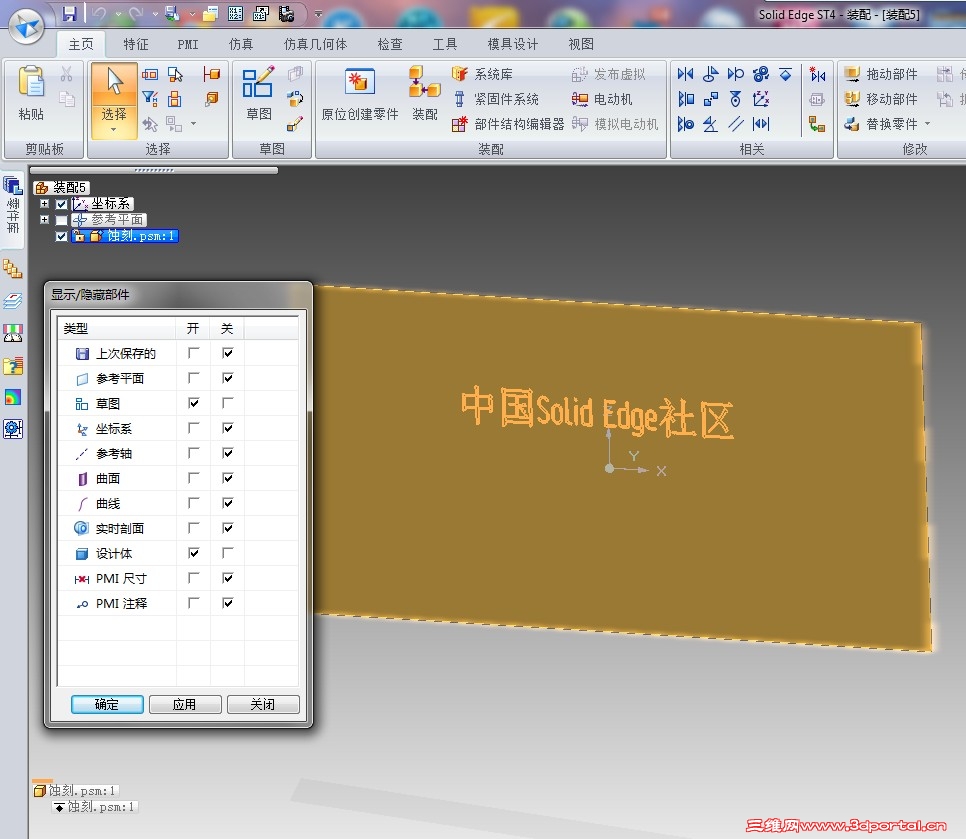Click the Type (类型) column header
The width and height of the screenshot is (966, 839).
click(116, 328)
